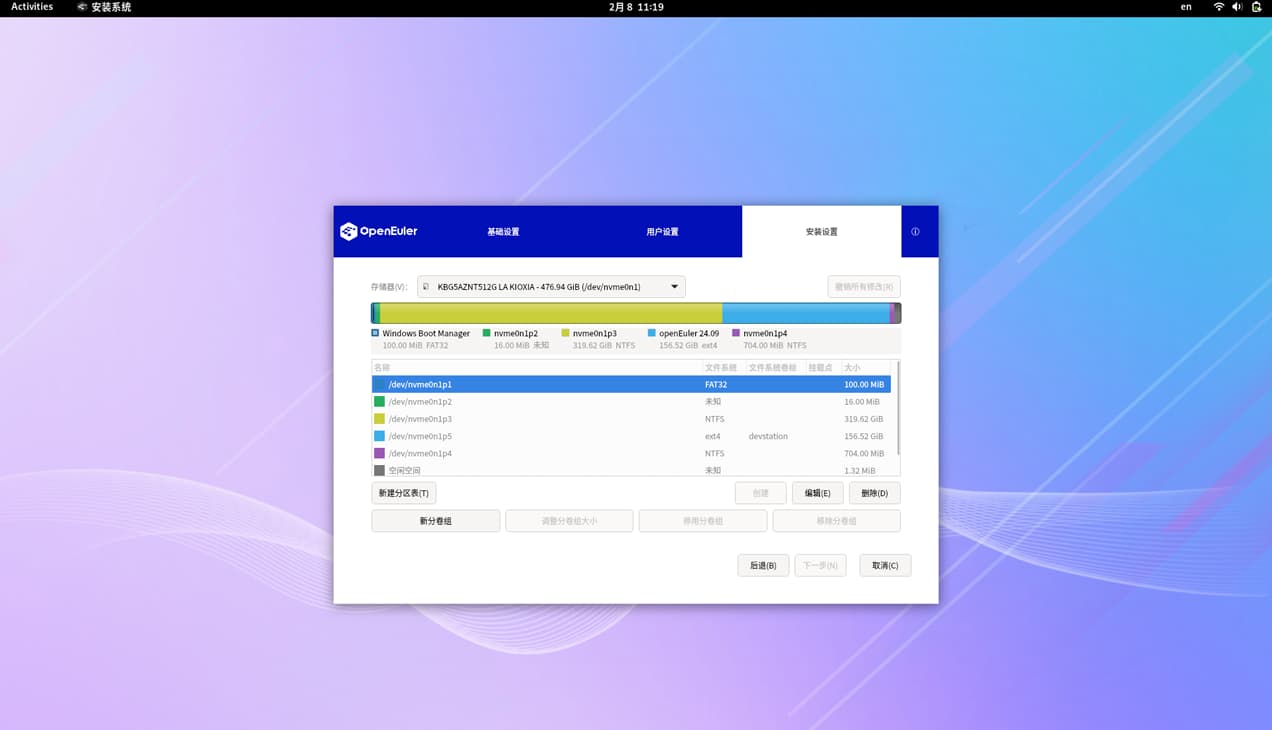Click the 删除(D) button
This screenshot has height=730, width=1272.
[x=874, y=493]
